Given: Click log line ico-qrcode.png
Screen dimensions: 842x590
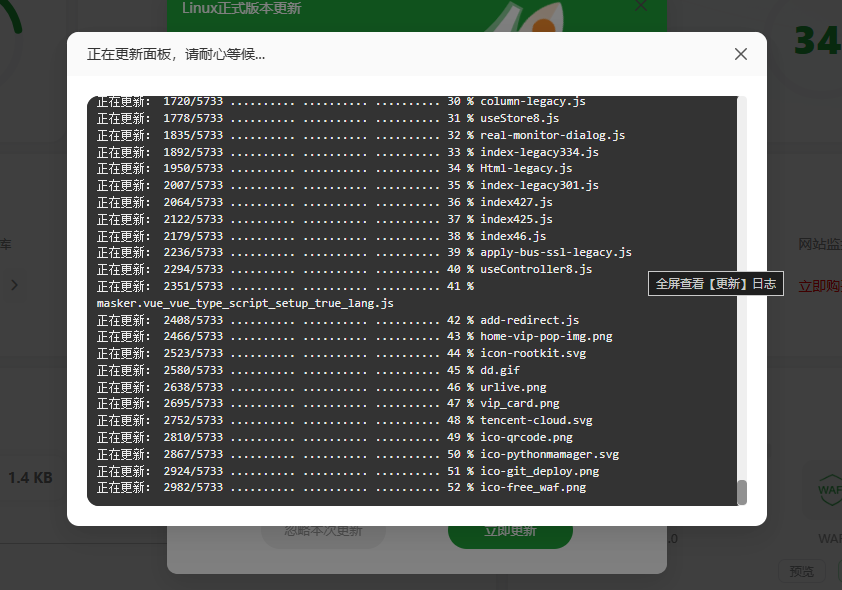Looking at the screenshot, I should [335, 438].
